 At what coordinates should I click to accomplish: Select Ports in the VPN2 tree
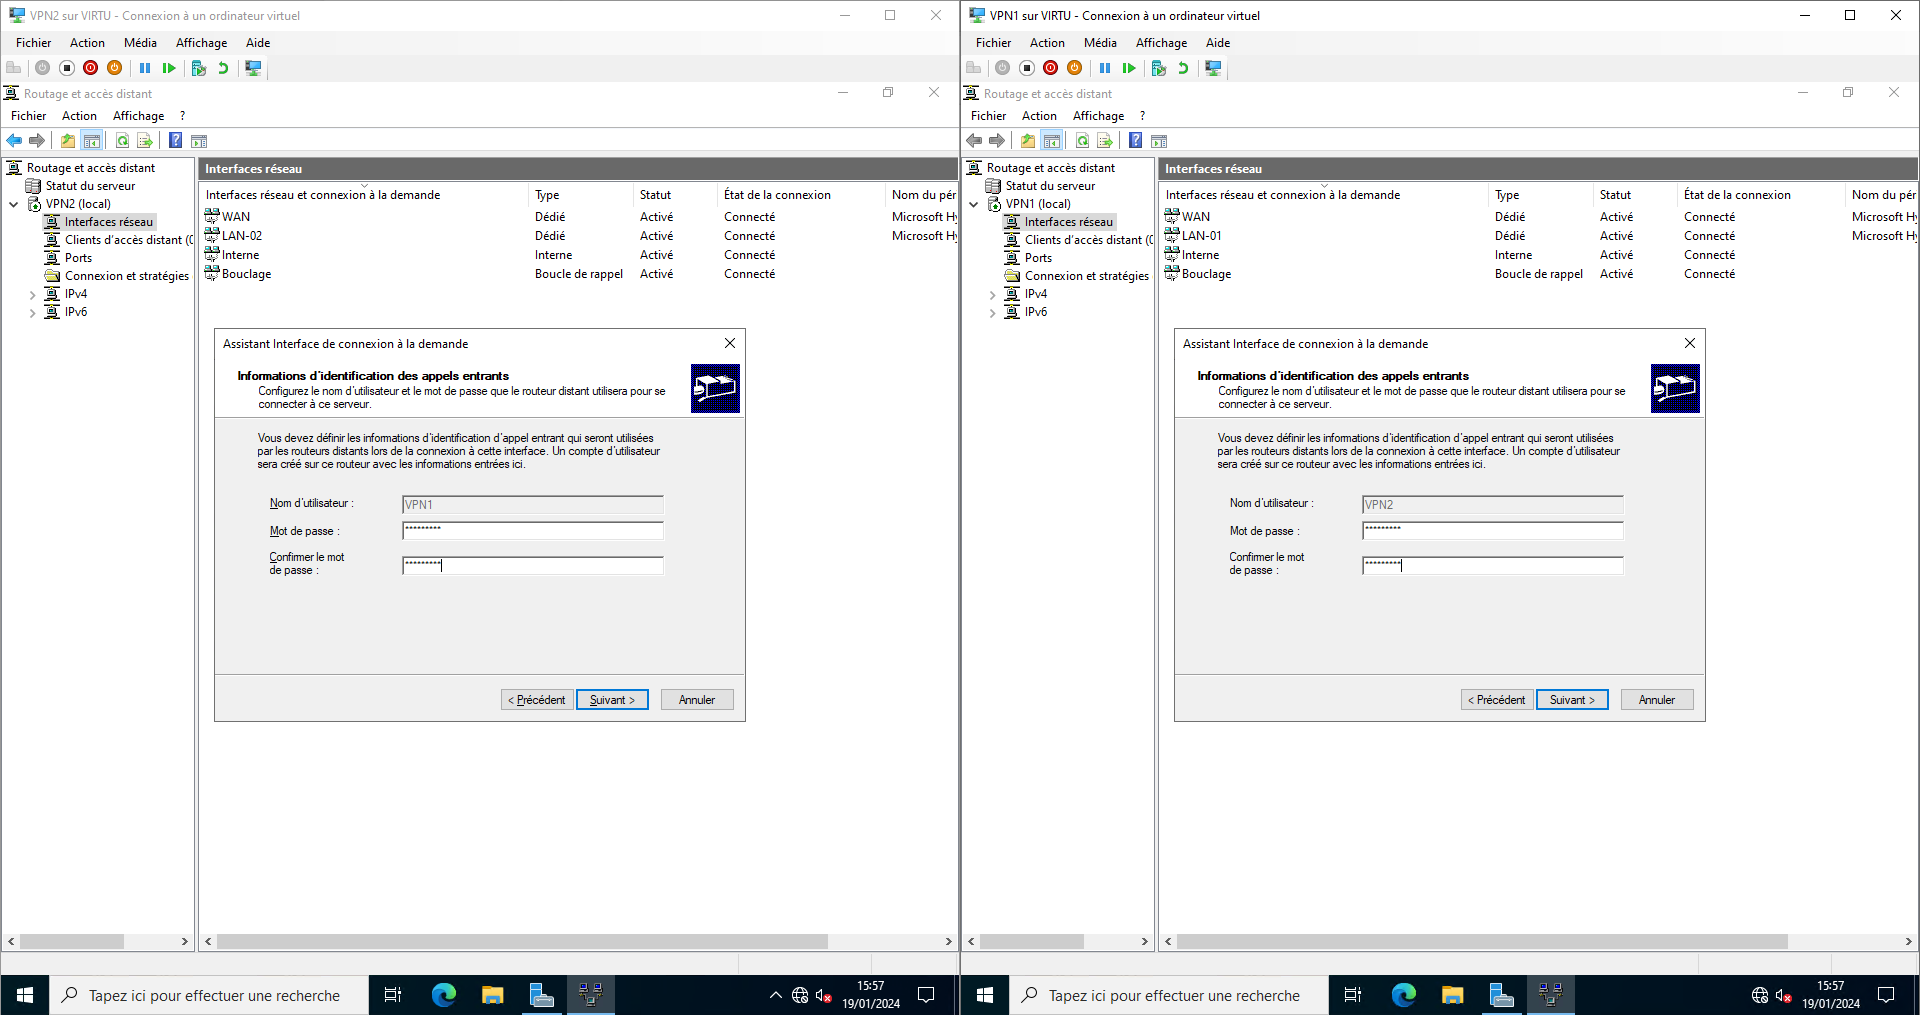click(x=78, y=258)
